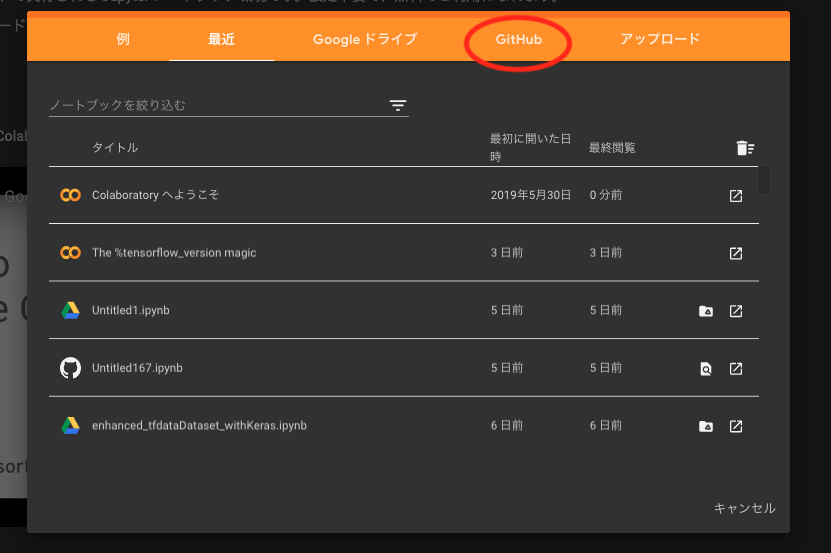View Untitled167.ipynb source on GitHub icon

(x=706, y=368)
